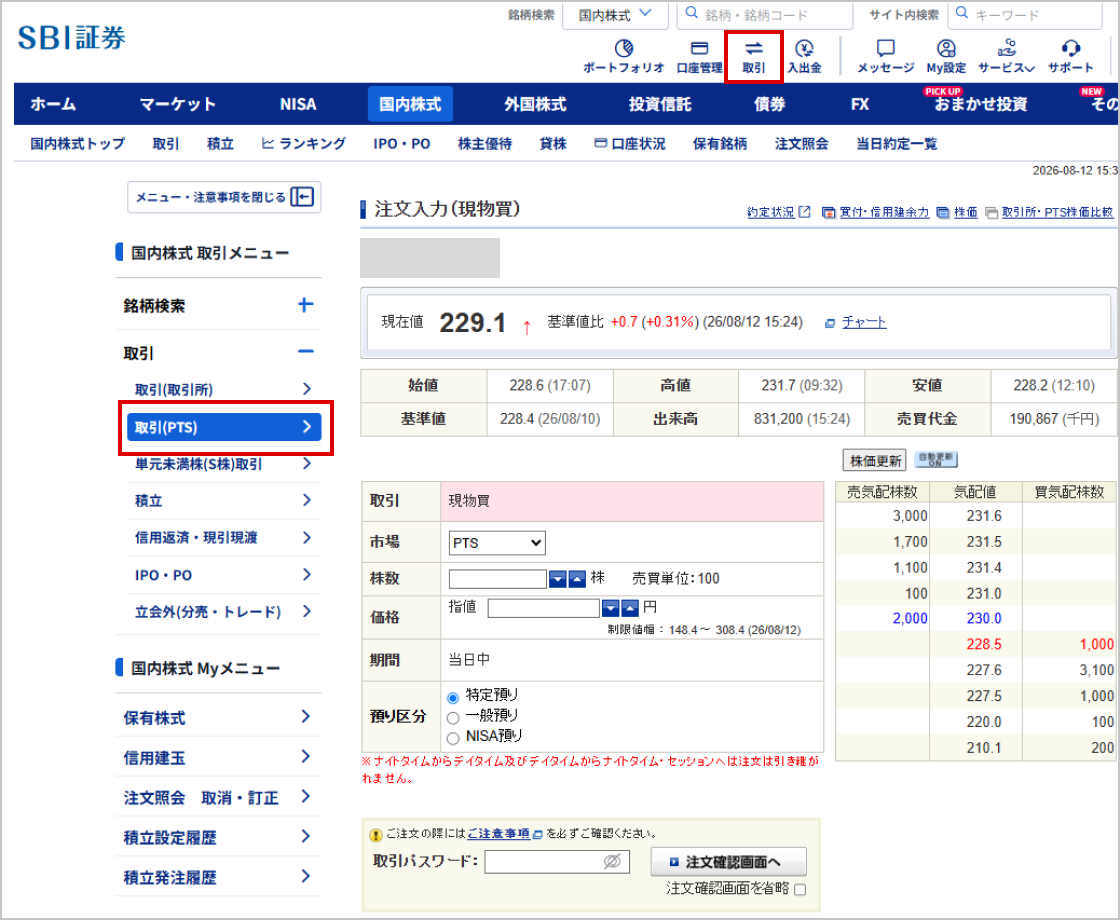The height and width of the screenshot is (920, 1120).
Task: Open the messages (メッセージ) icon
Action: 885,56
